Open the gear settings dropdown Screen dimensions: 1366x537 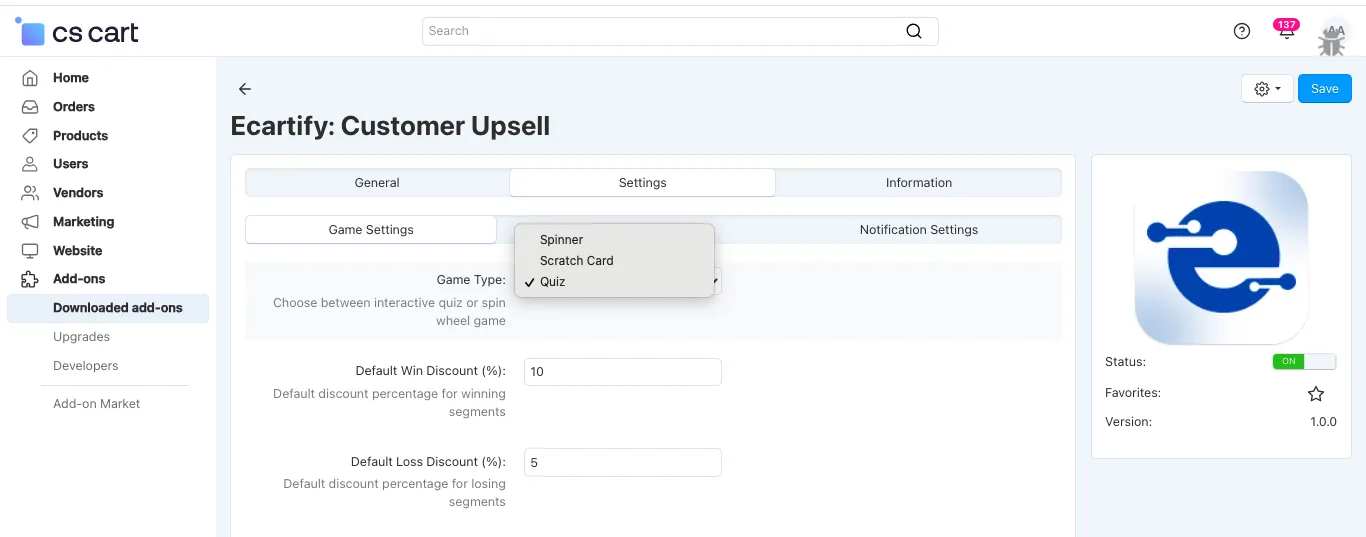[x=1267, y=89]
